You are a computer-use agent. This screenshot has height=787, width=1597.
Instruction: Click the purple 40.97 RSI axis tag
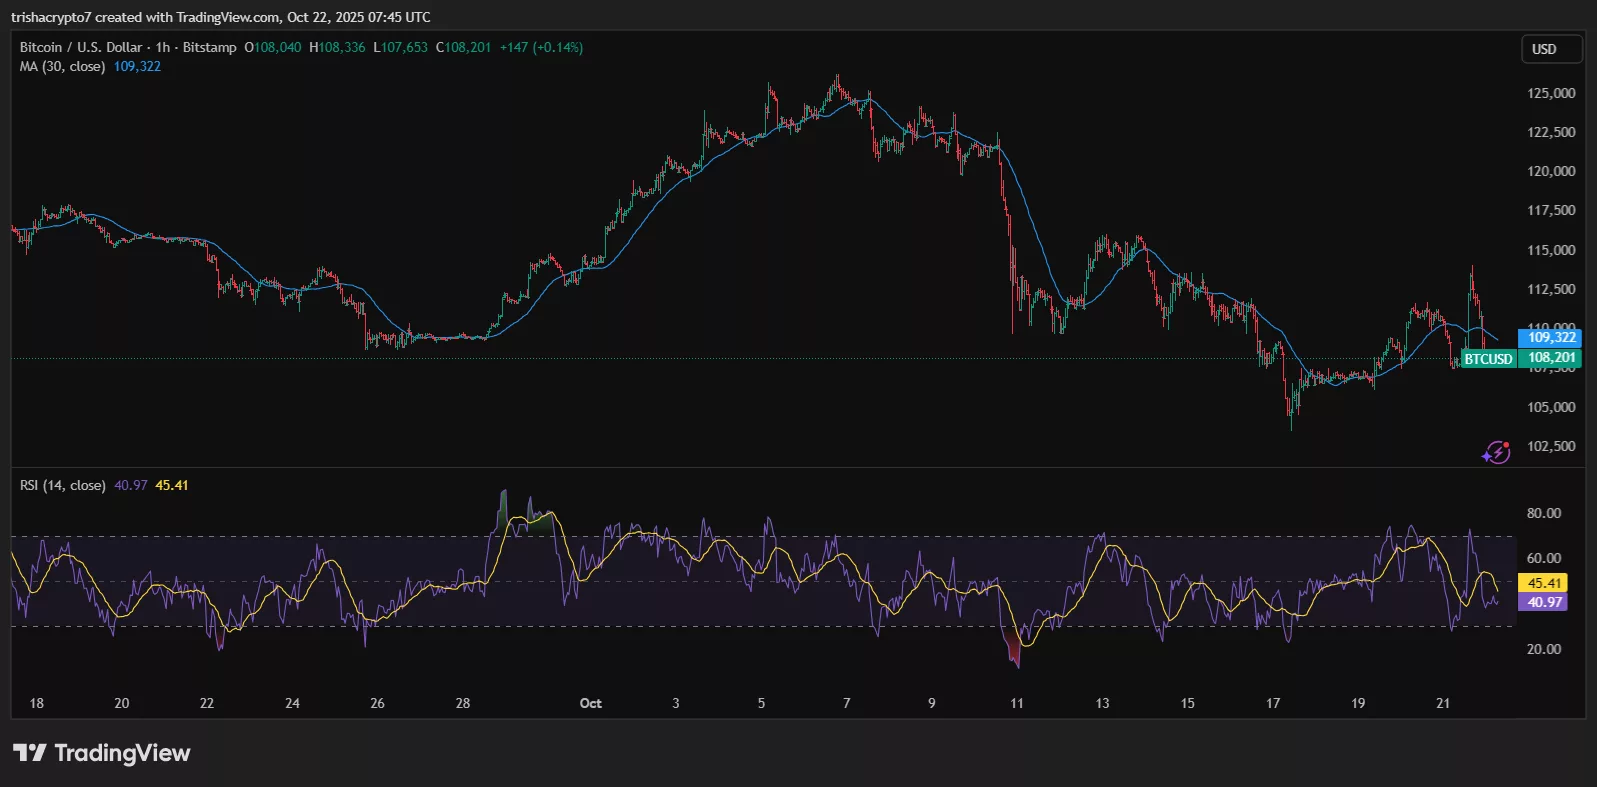(x=1543, y=602)
